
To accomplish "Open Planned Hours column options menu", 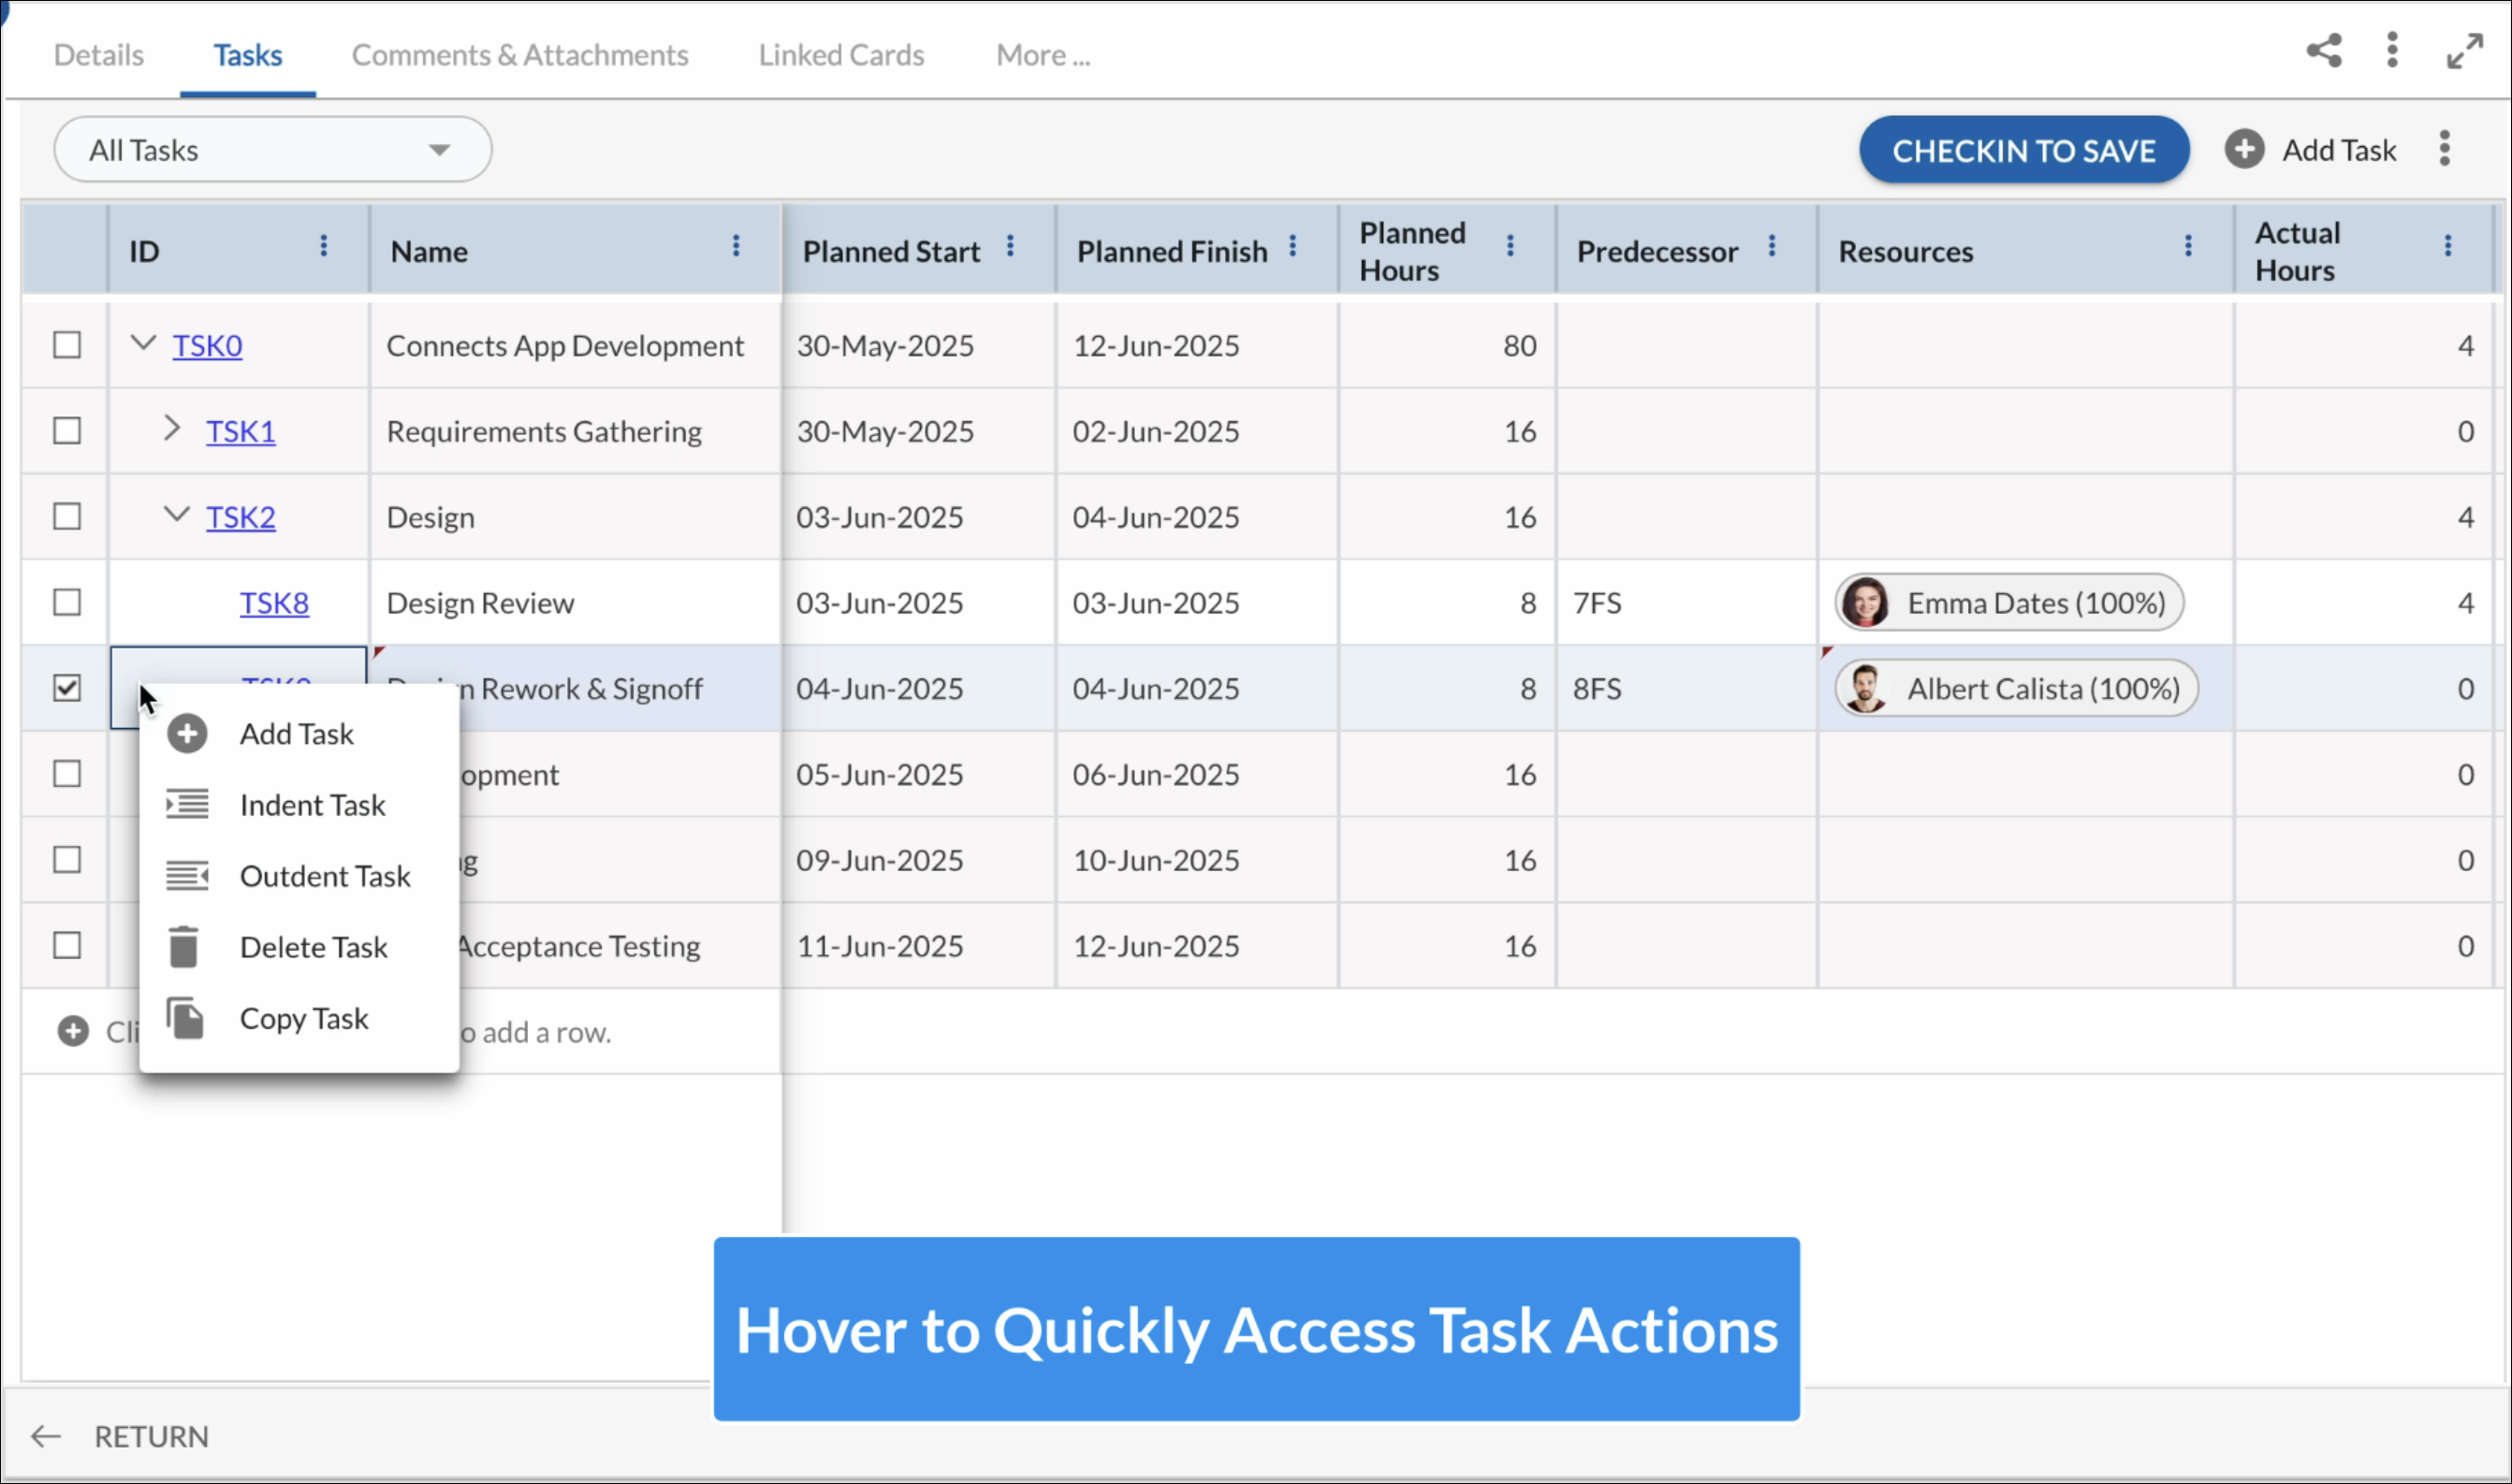I will pos(1510,246).
